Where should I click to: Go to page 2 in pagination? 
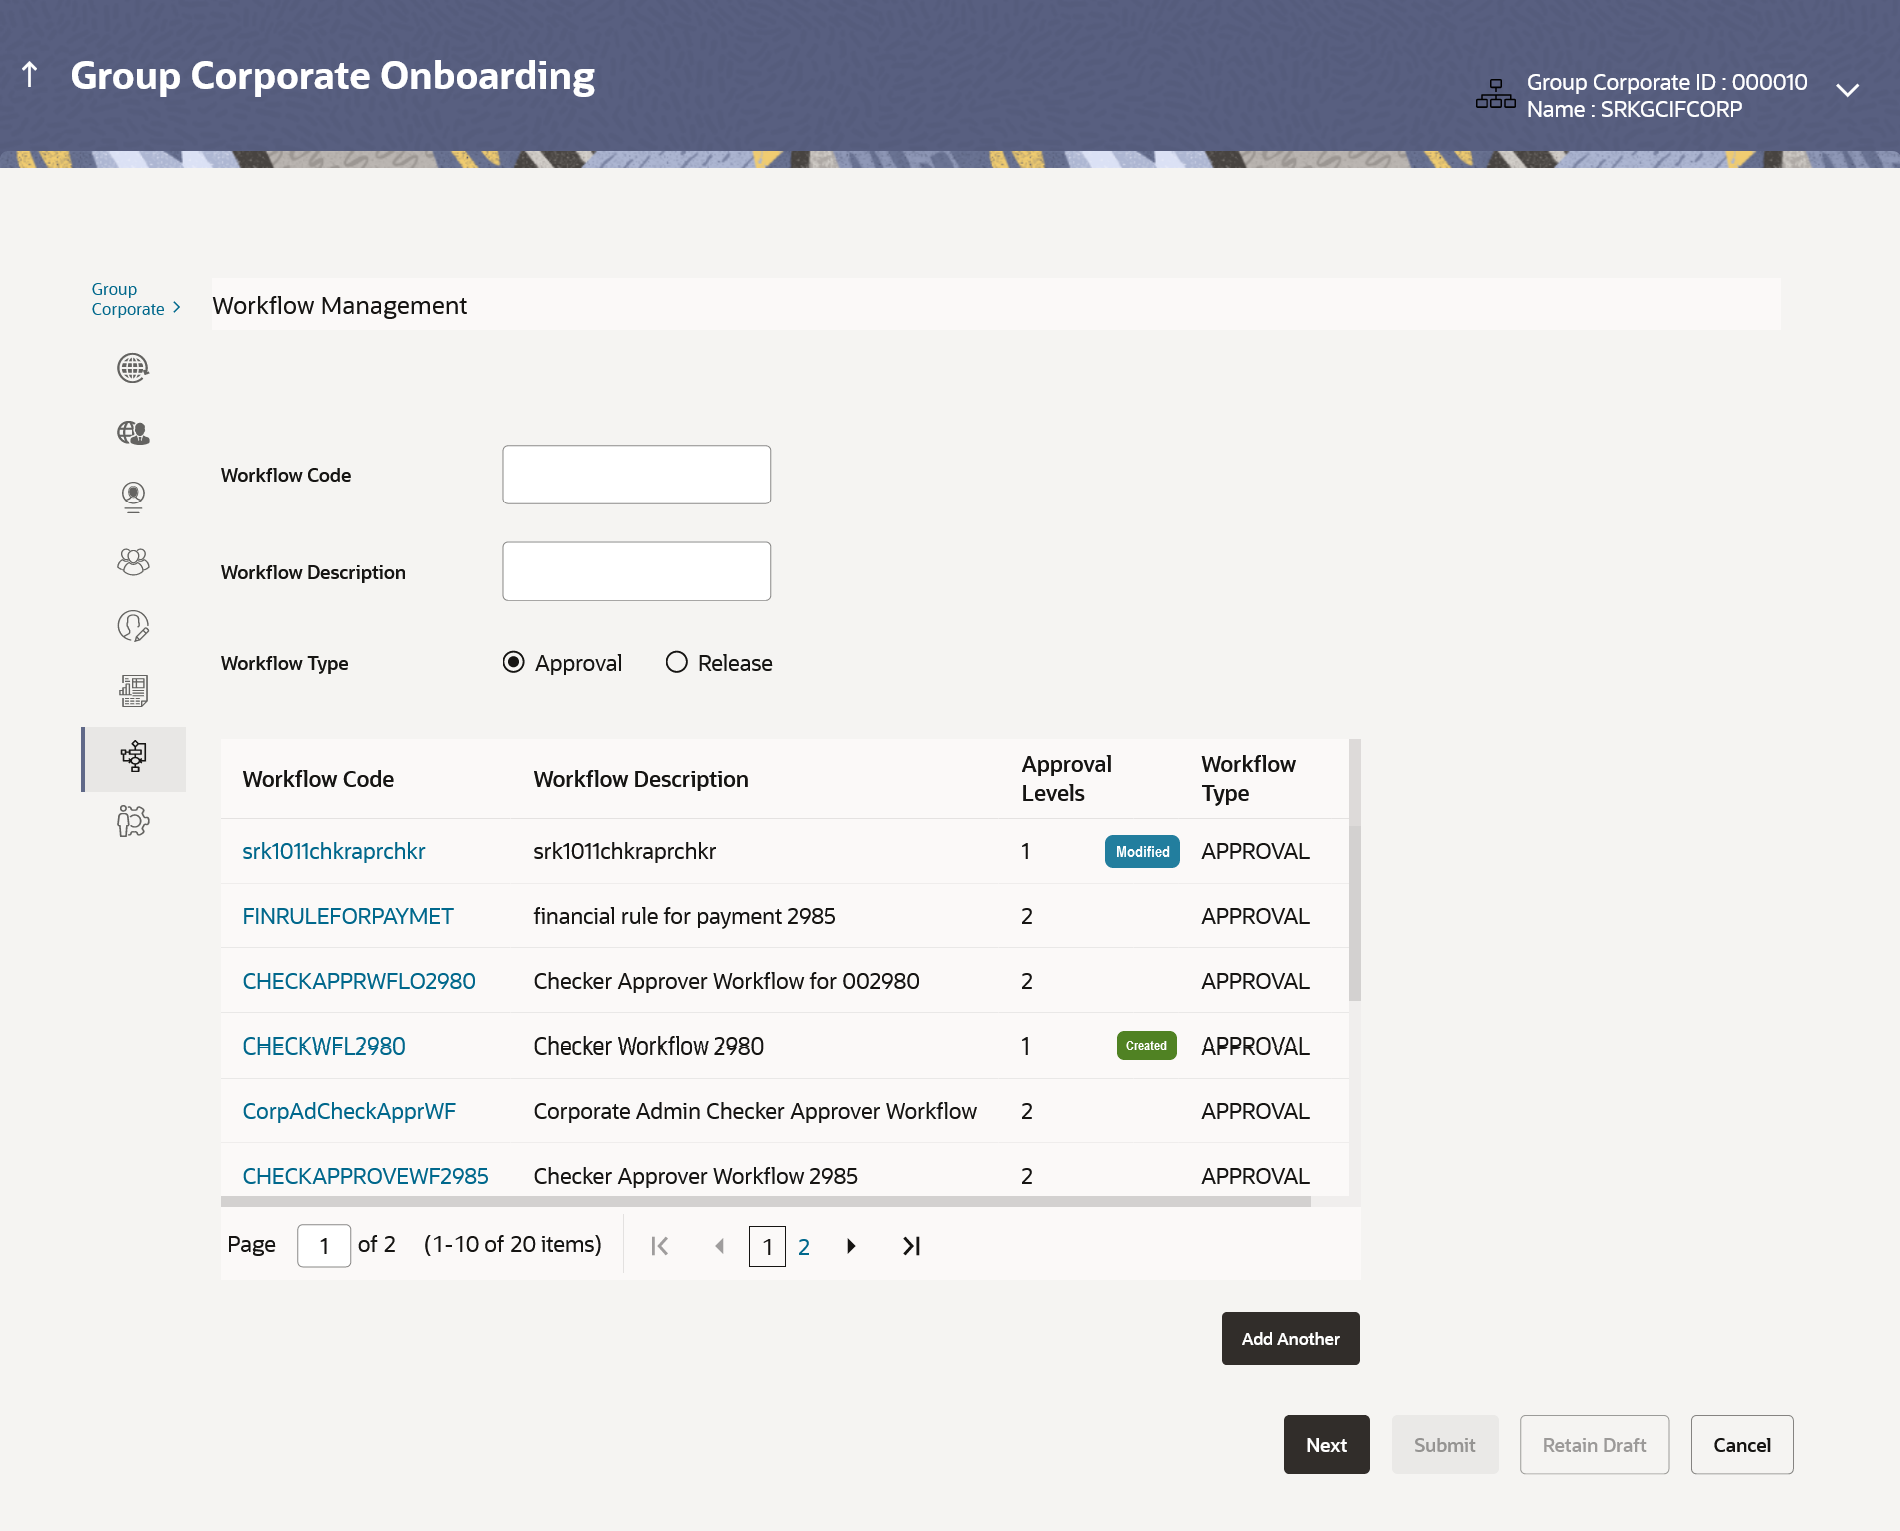pos(804,1246)
